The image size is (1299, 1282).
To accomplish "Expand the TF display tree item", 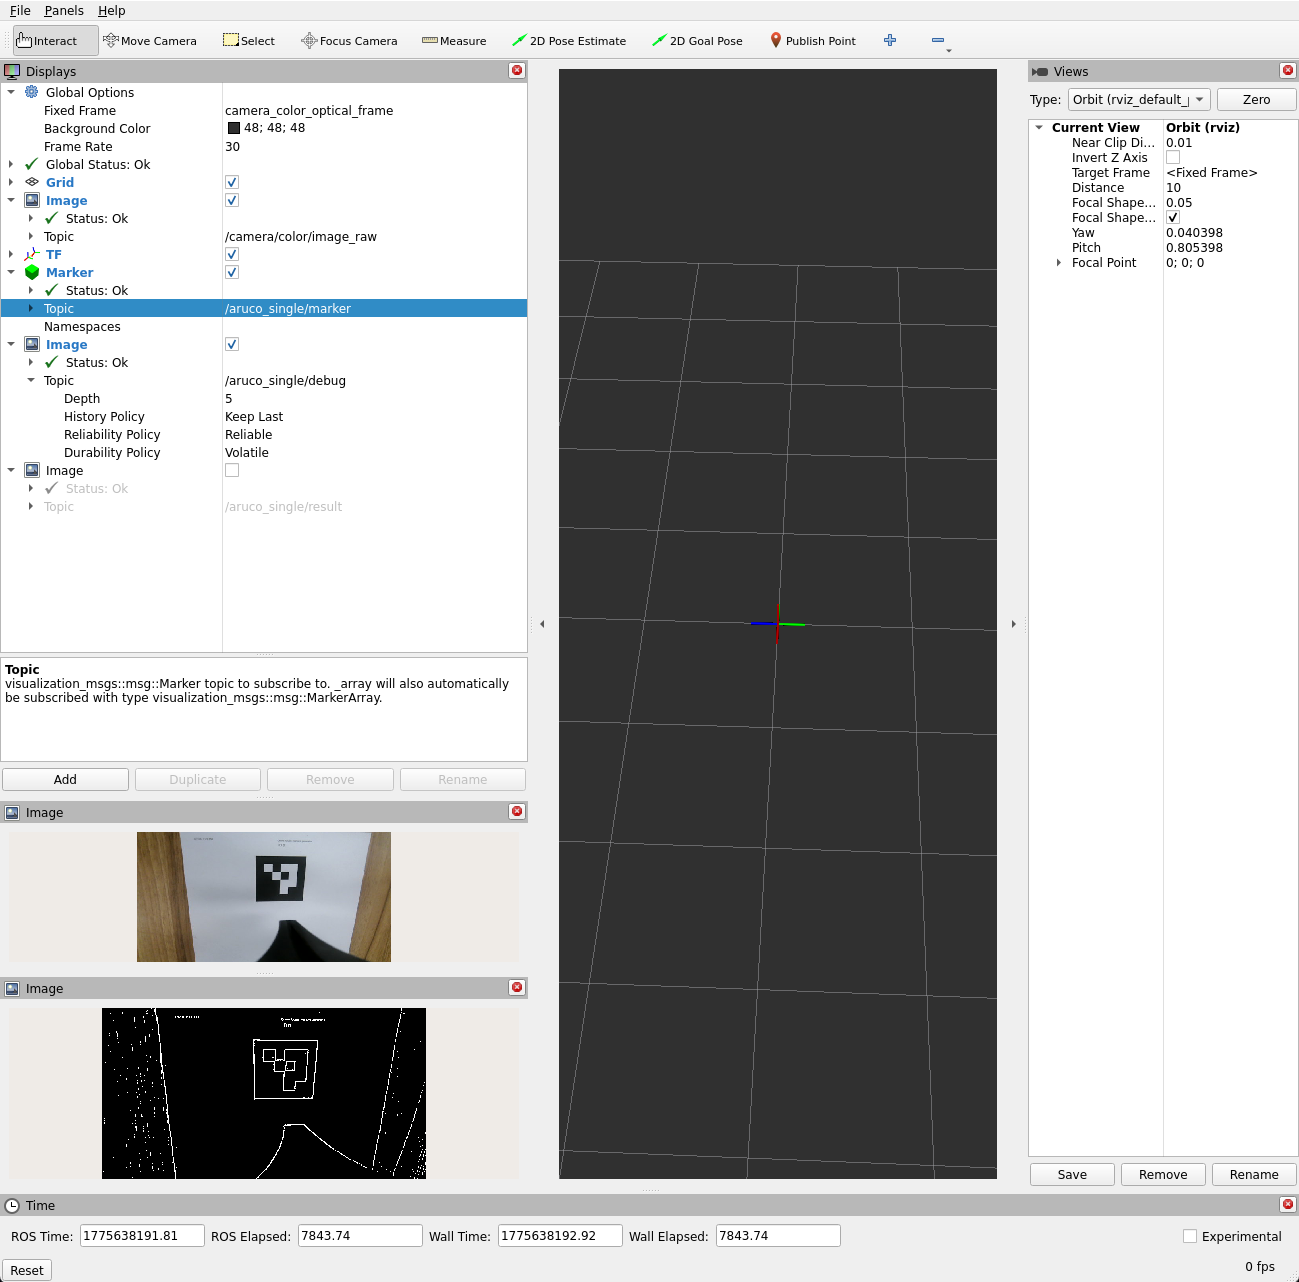I will [11, 254].
